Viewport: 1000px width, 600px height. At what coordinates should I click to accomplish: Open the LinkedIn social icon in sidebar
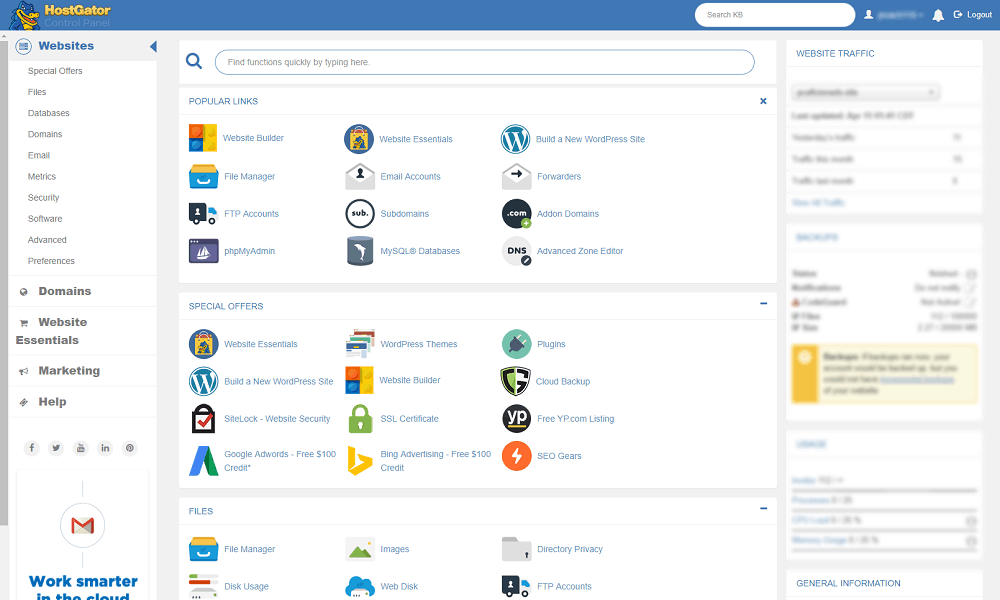click(x=105, y=448)
